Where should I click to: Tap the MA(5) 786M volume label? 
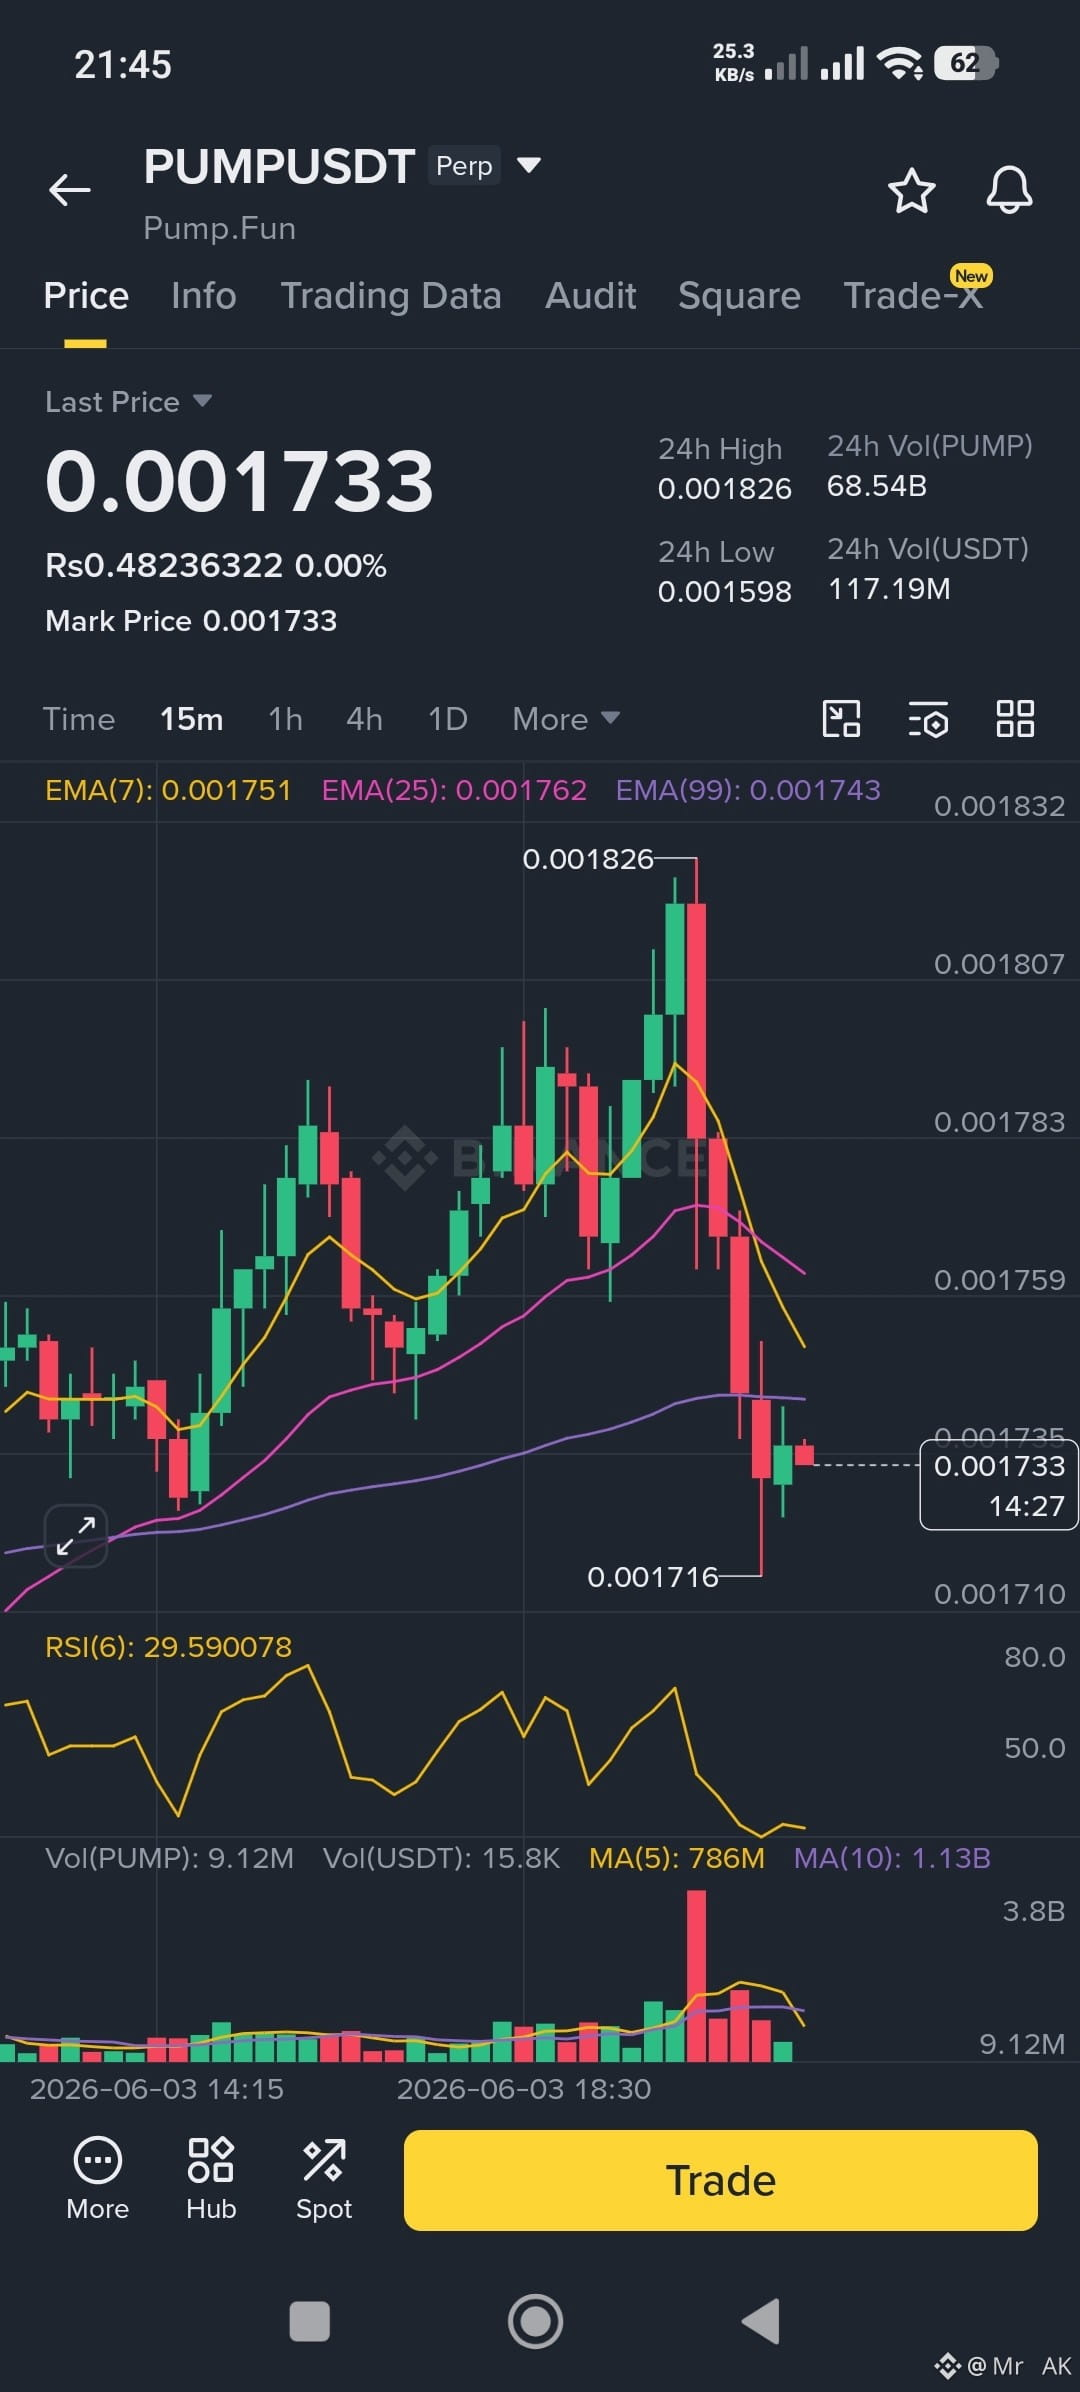tap(677, 1858)
